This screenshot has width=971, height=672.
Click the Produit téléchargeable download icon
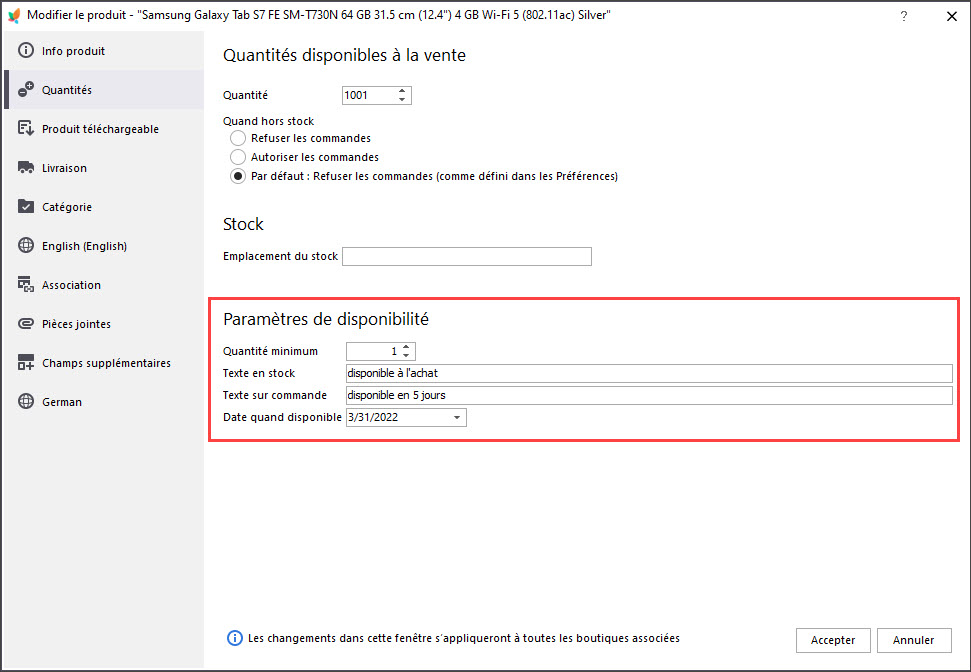25,129
